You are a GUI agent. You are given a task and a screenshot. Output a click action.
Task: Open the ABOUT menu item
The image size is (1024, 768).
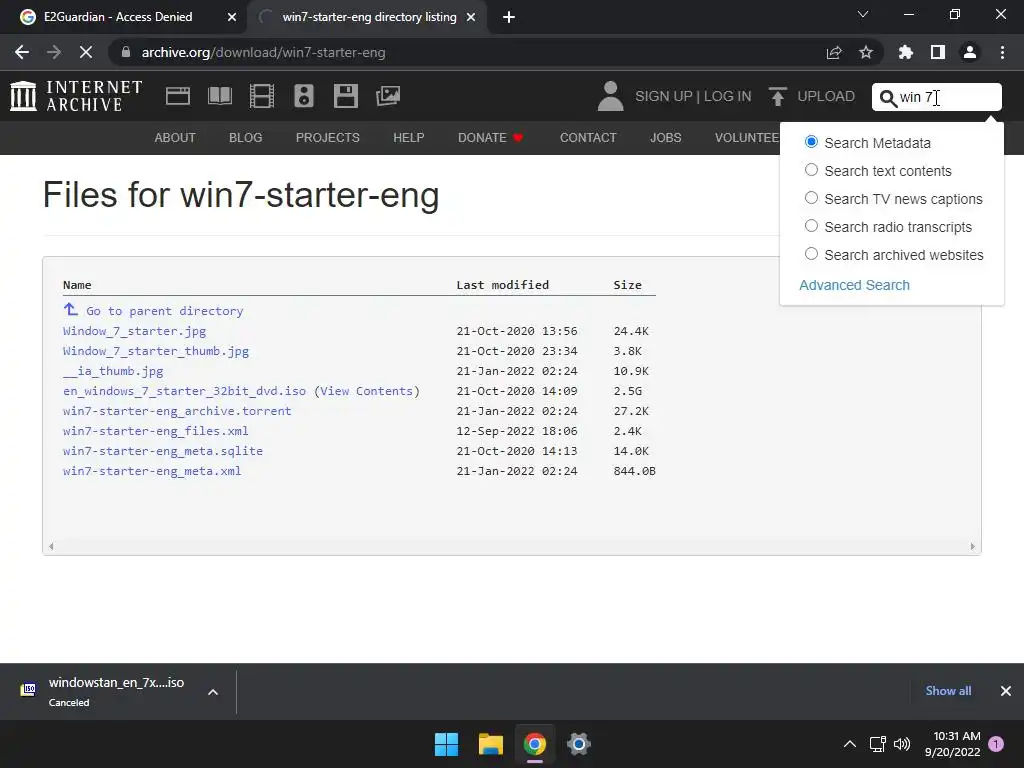(x=175, y=138)
